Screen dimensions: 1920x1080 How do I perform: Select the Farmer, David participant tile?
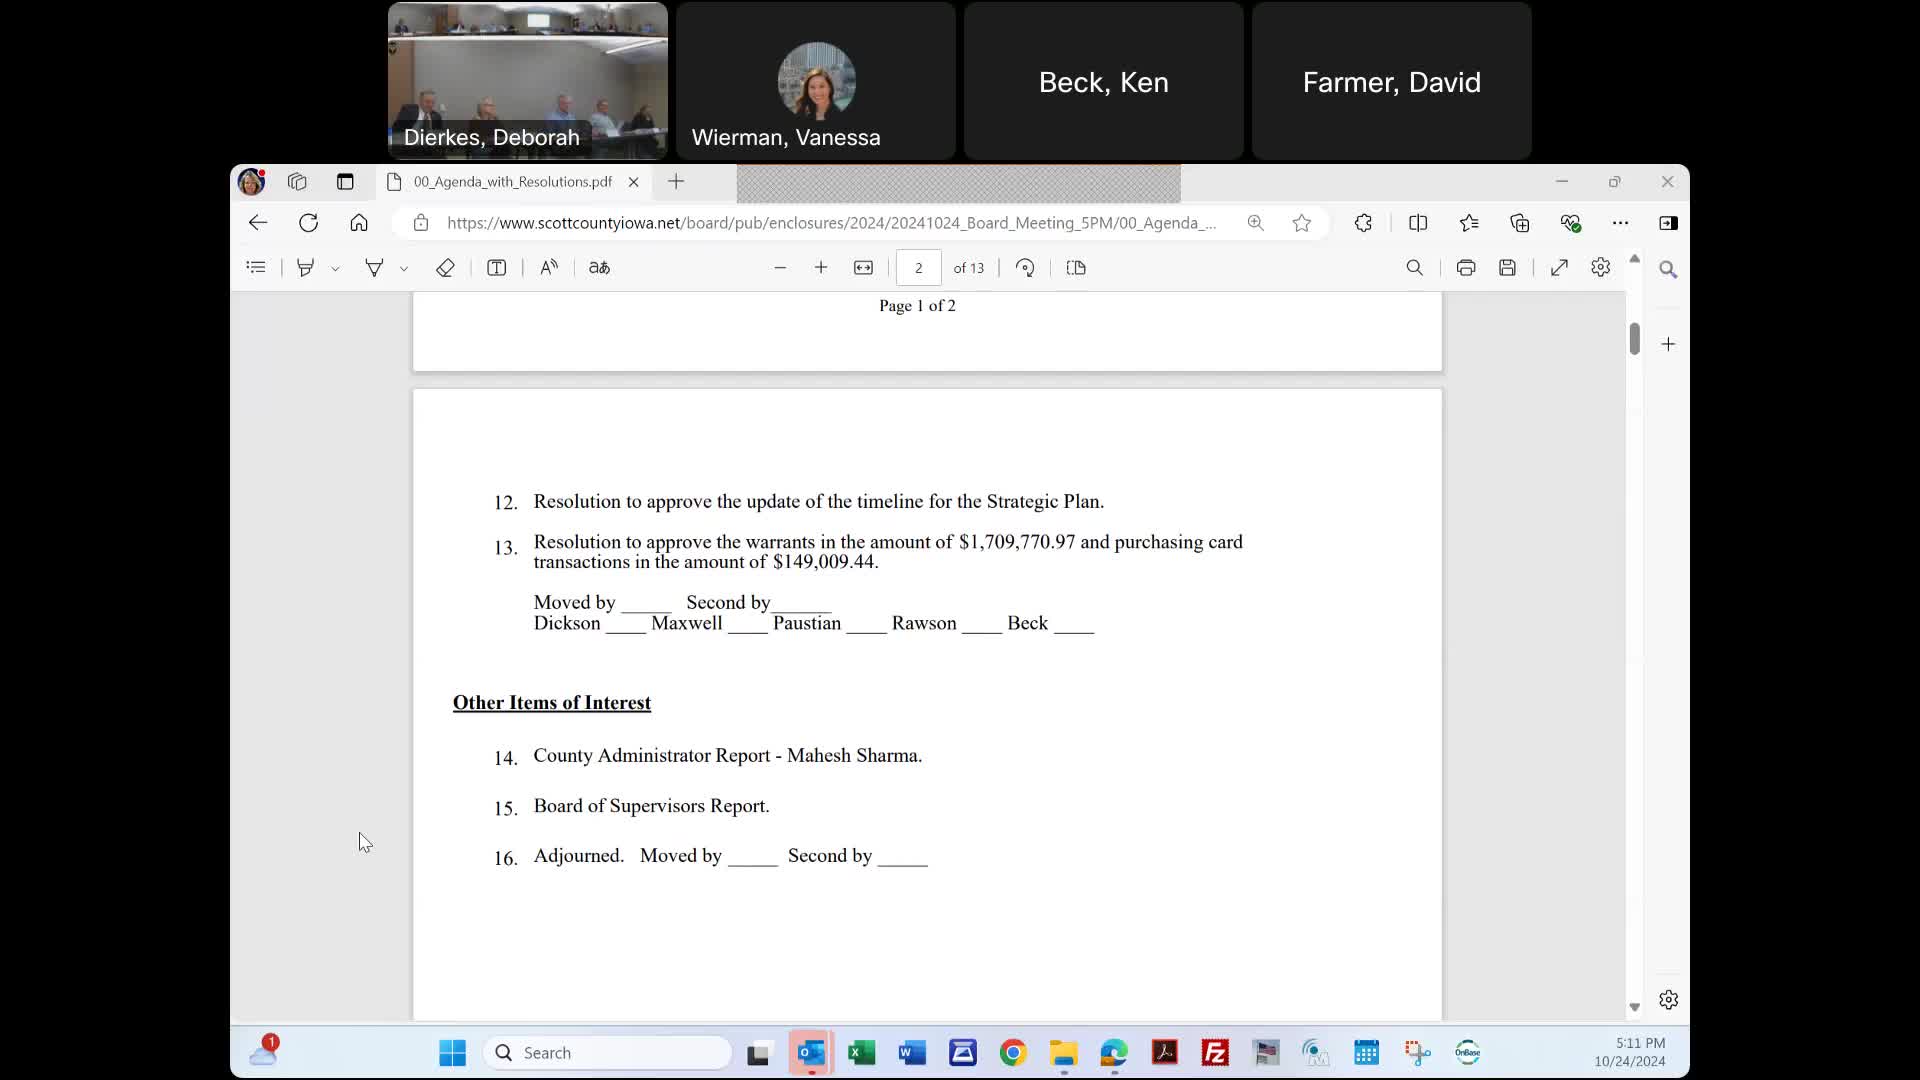pyautogui.click(x=1392, y=81)
